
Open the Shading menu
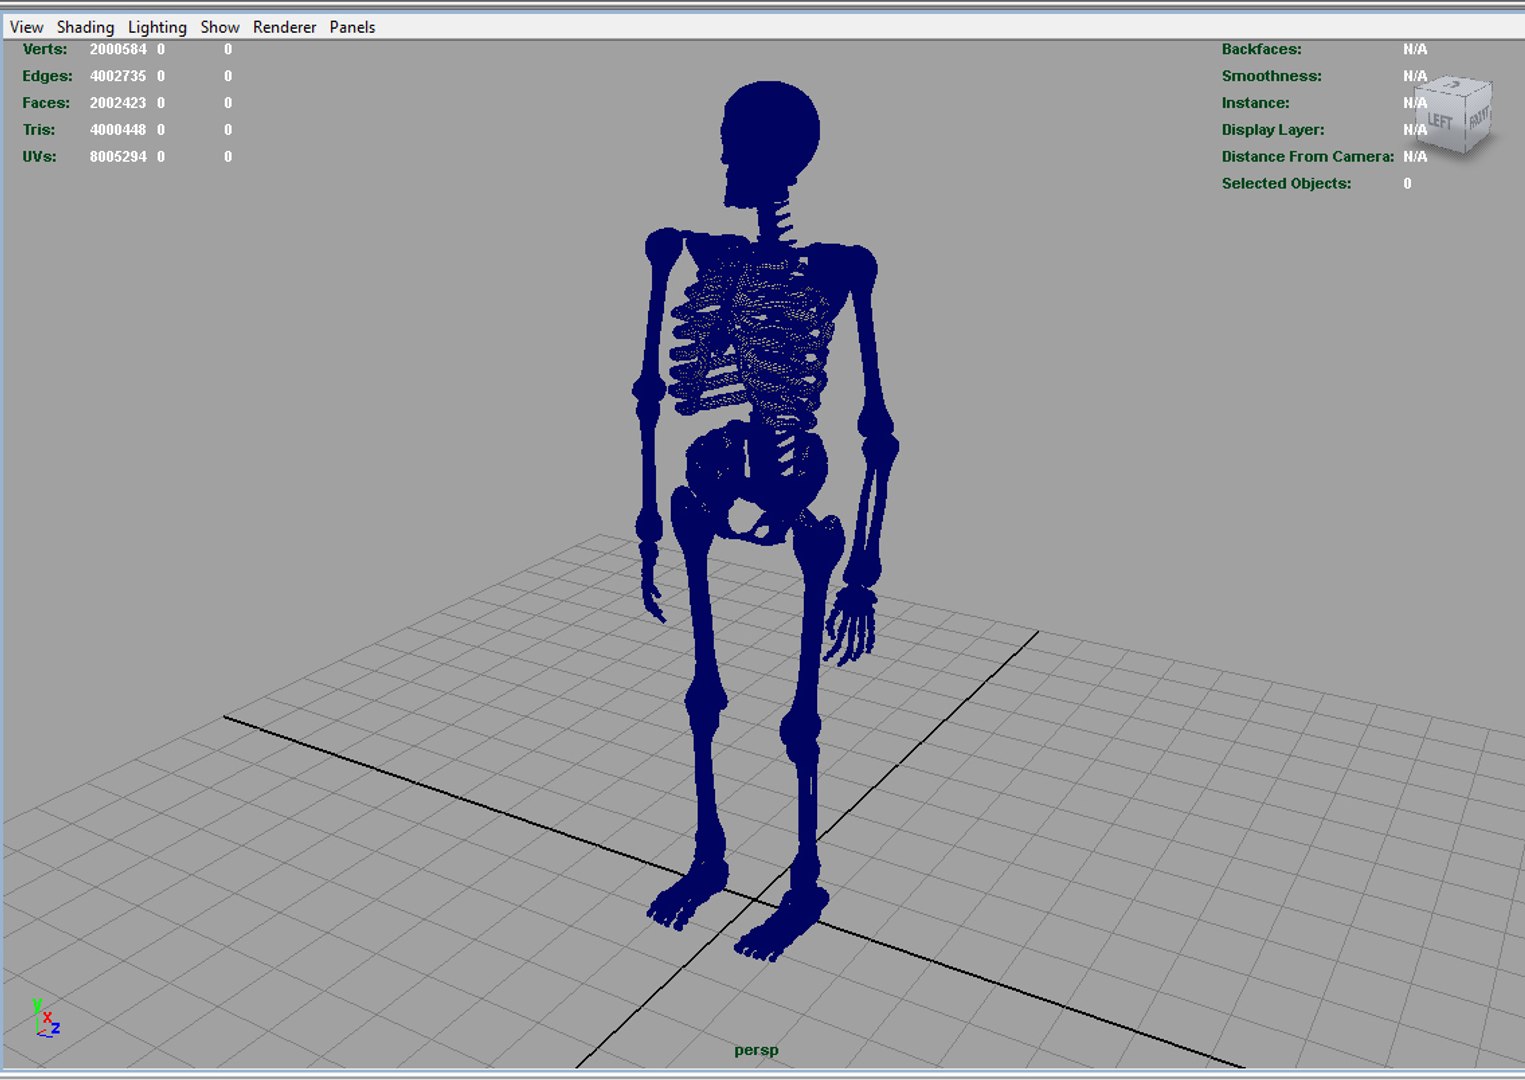[85, 27]
